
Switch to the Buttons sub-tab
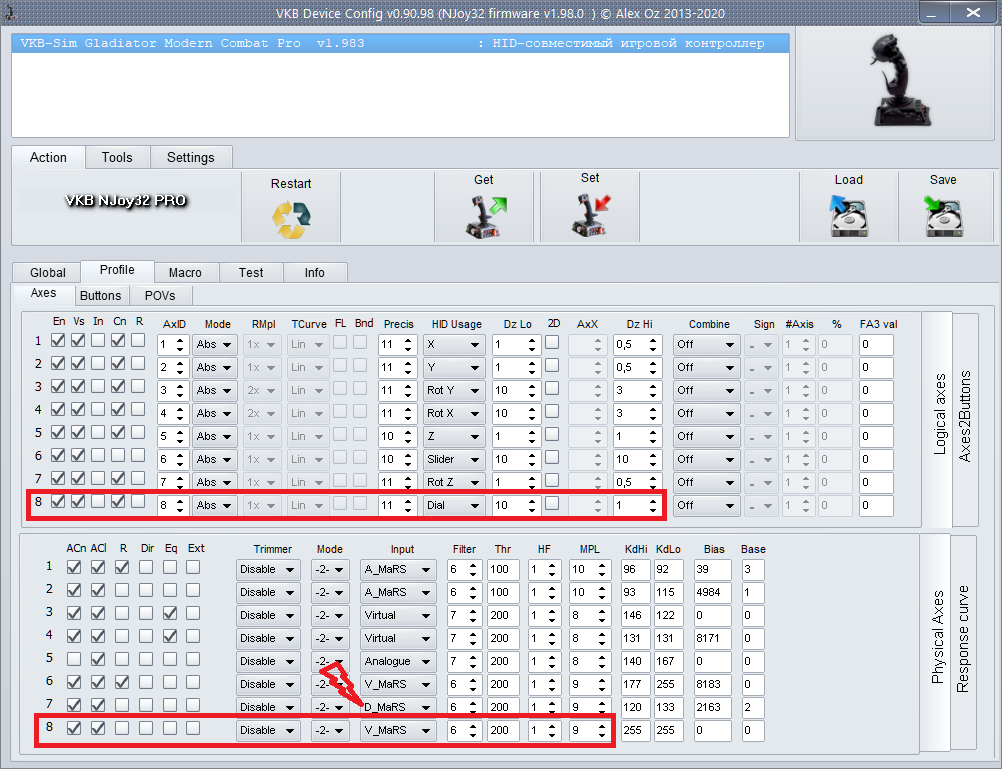pos(100,295)
